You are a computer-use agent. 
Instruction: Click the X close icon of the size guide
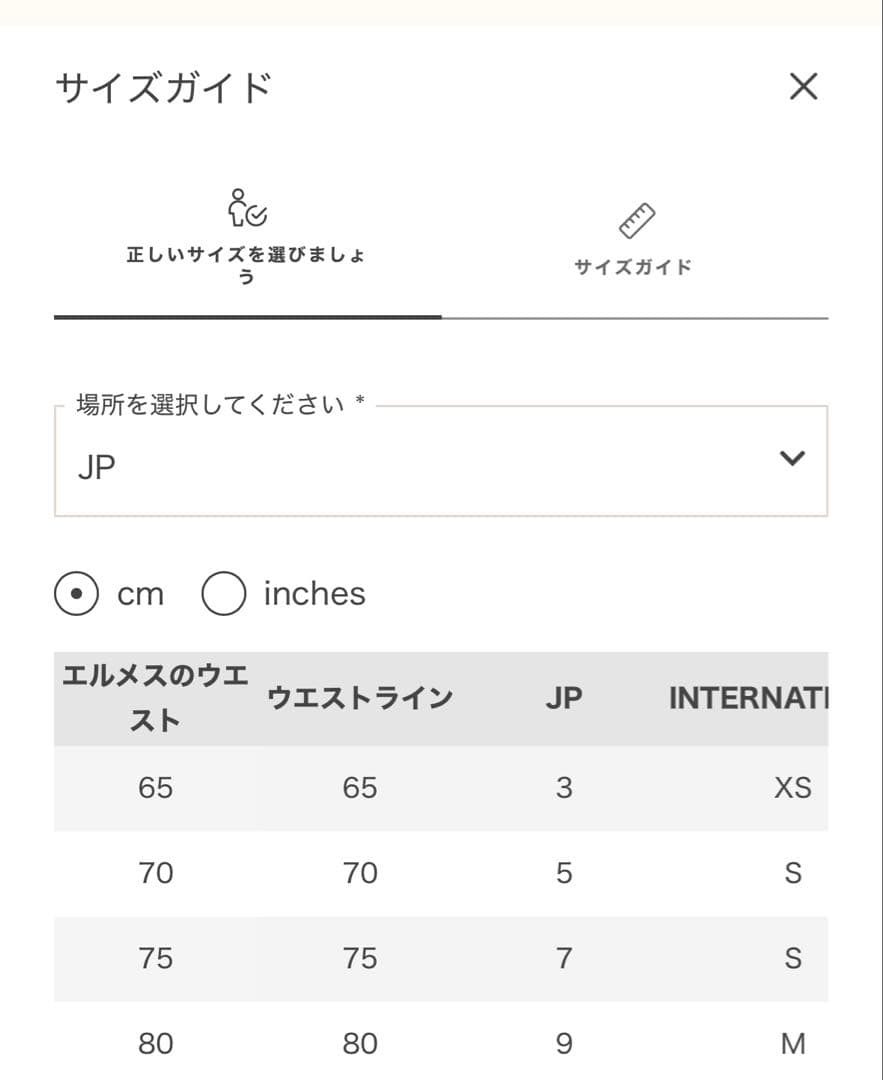point(804,87)
